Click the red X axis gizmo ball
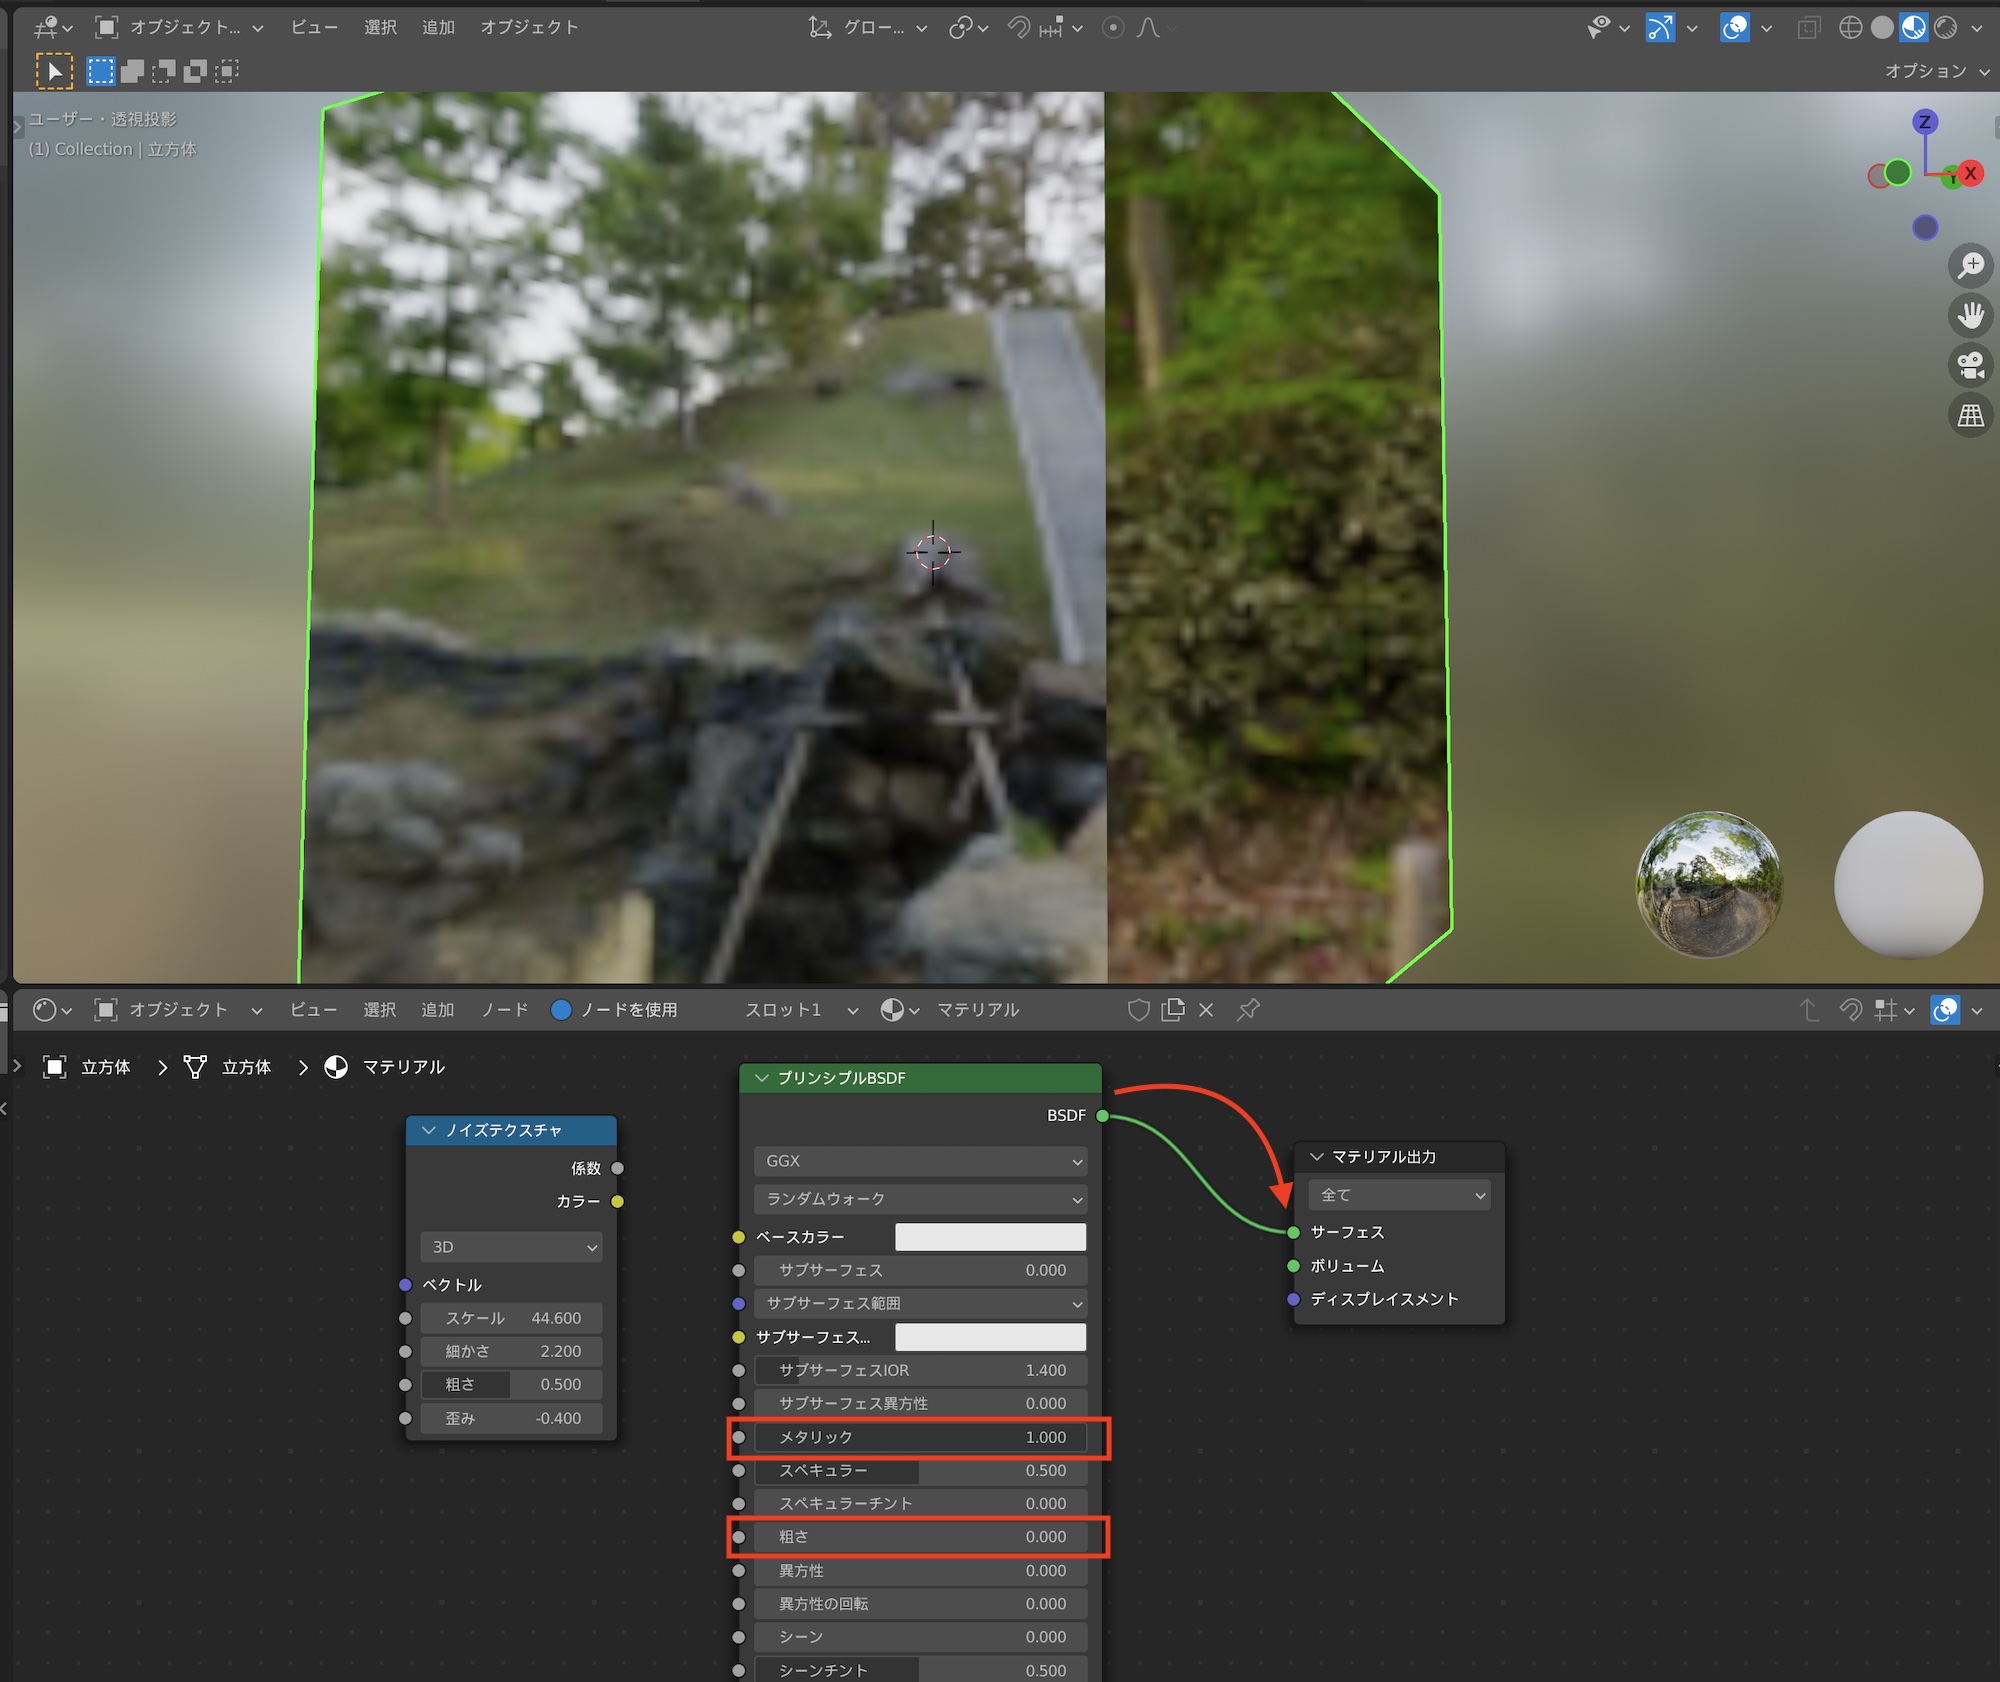 [1970, 173]
